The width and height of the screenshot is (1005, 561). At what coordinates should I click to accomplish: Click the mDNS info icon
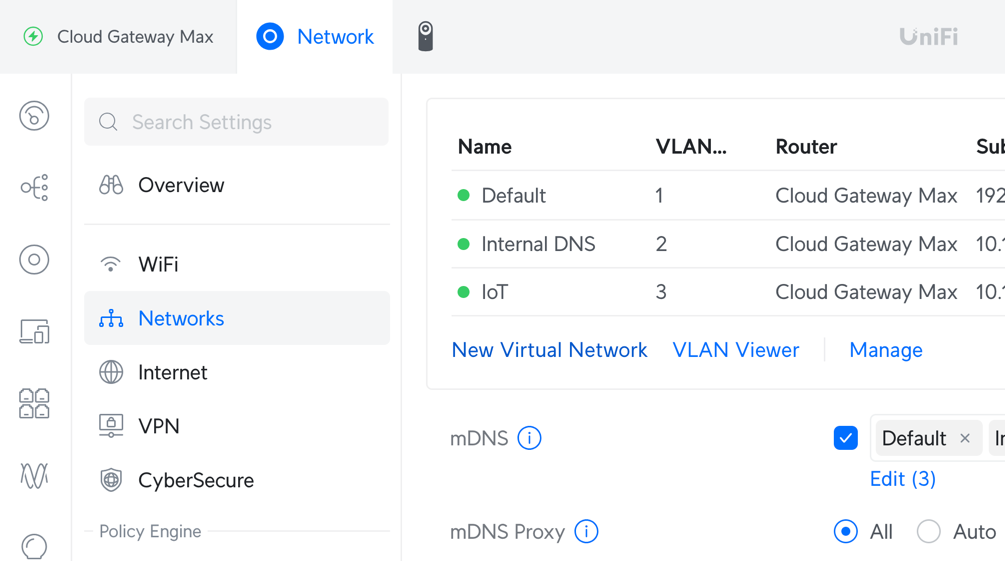529,438
